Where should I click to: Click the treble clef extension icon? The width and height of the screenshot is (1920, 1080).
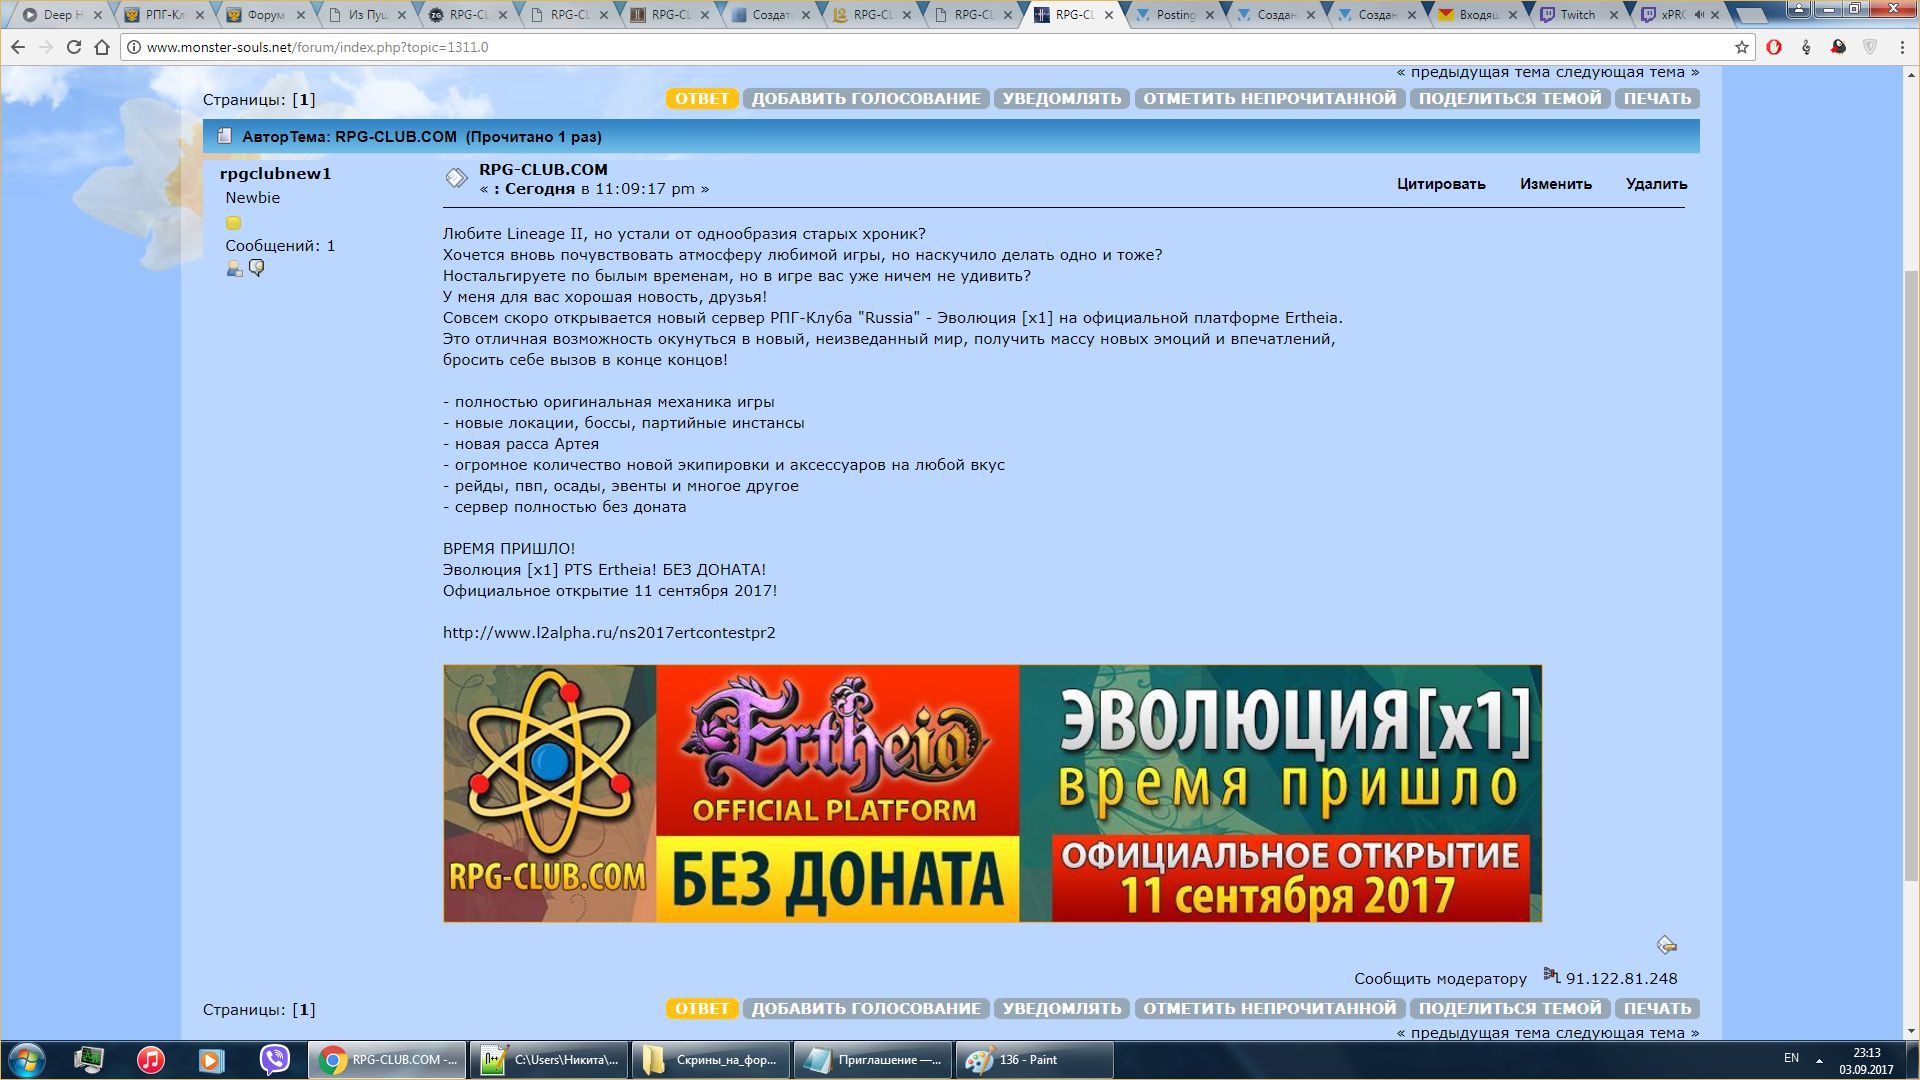pyautogui.click(x=1806, y=47)
